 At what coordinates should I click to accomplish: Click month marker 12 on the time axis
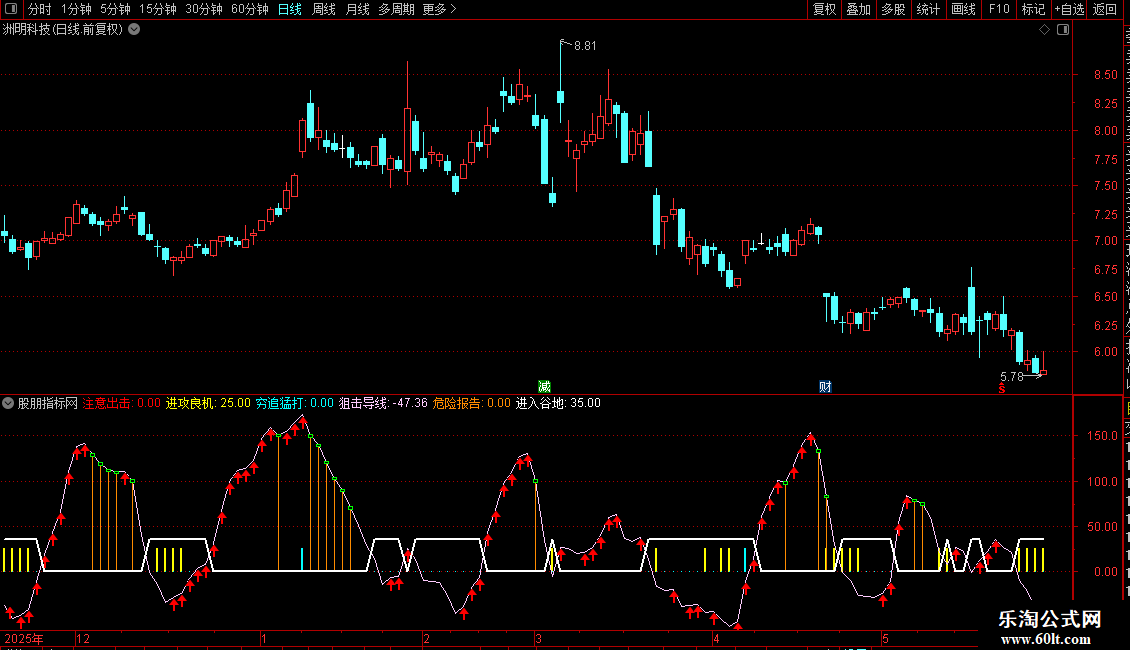pos(83,639)
